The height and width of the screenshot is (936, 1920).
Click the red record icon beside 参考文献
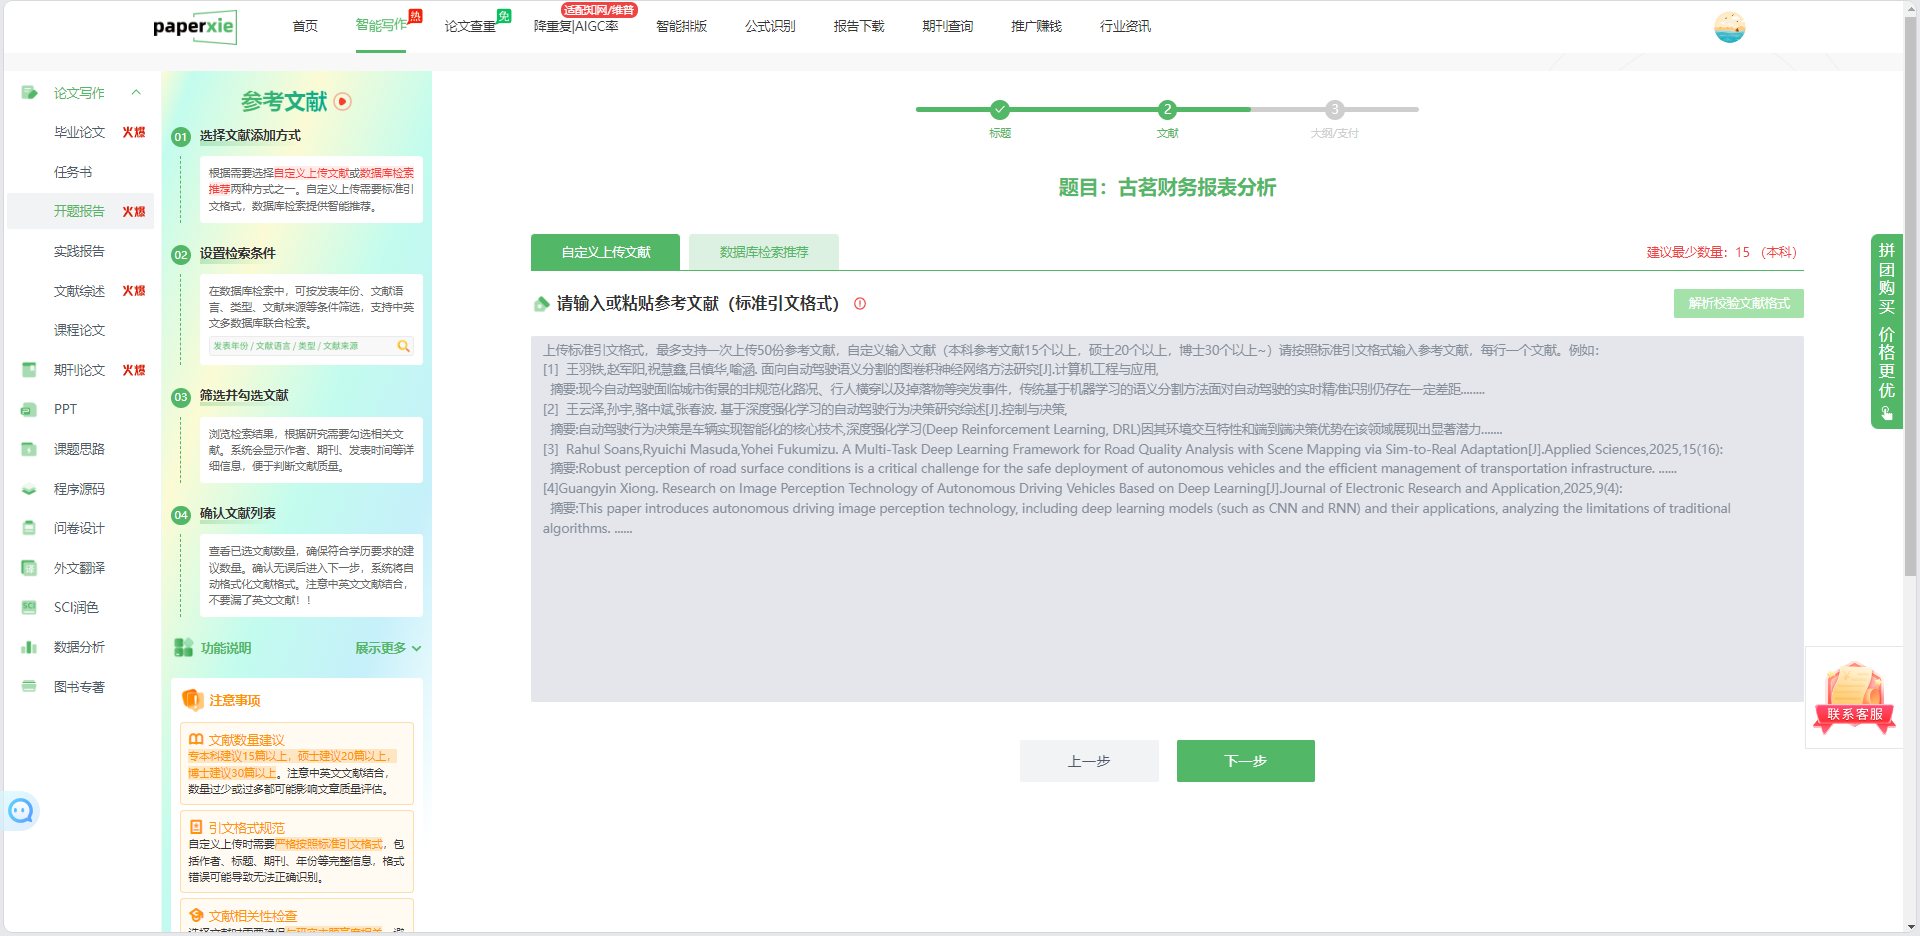tap(343, 101)
